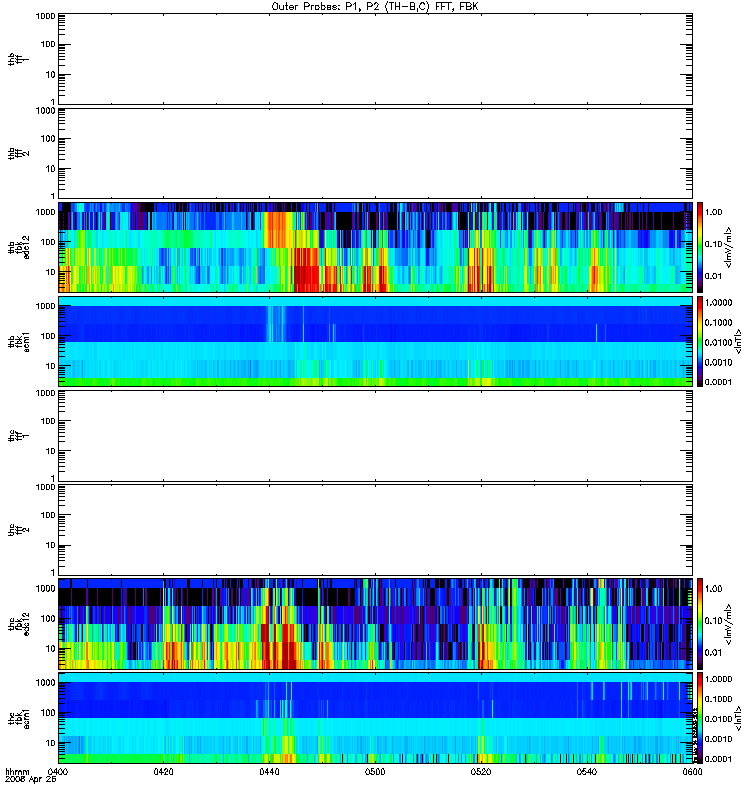This screenshot has width=750, height=800.
Task: Click the thb fbk scm1 spectrogram panel
Action: tap(375, 341)
